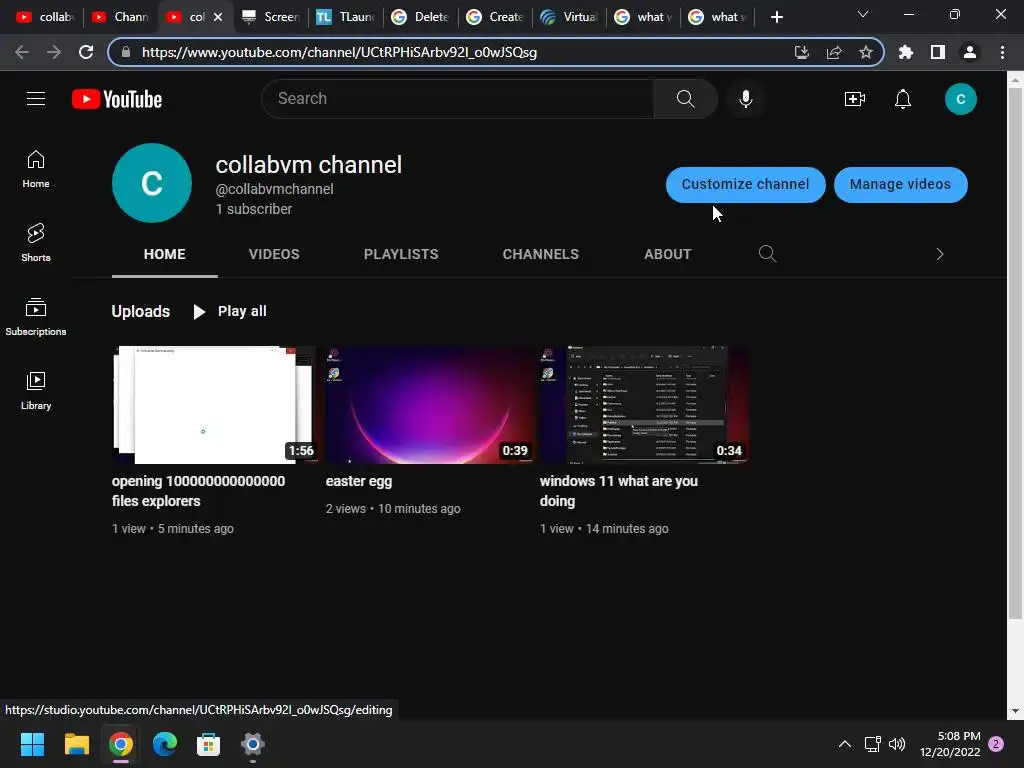Viewport: 1024px width, 768px height.
Task: Open Microsoft Store from the taskbar
Action: tap(208, 744)
